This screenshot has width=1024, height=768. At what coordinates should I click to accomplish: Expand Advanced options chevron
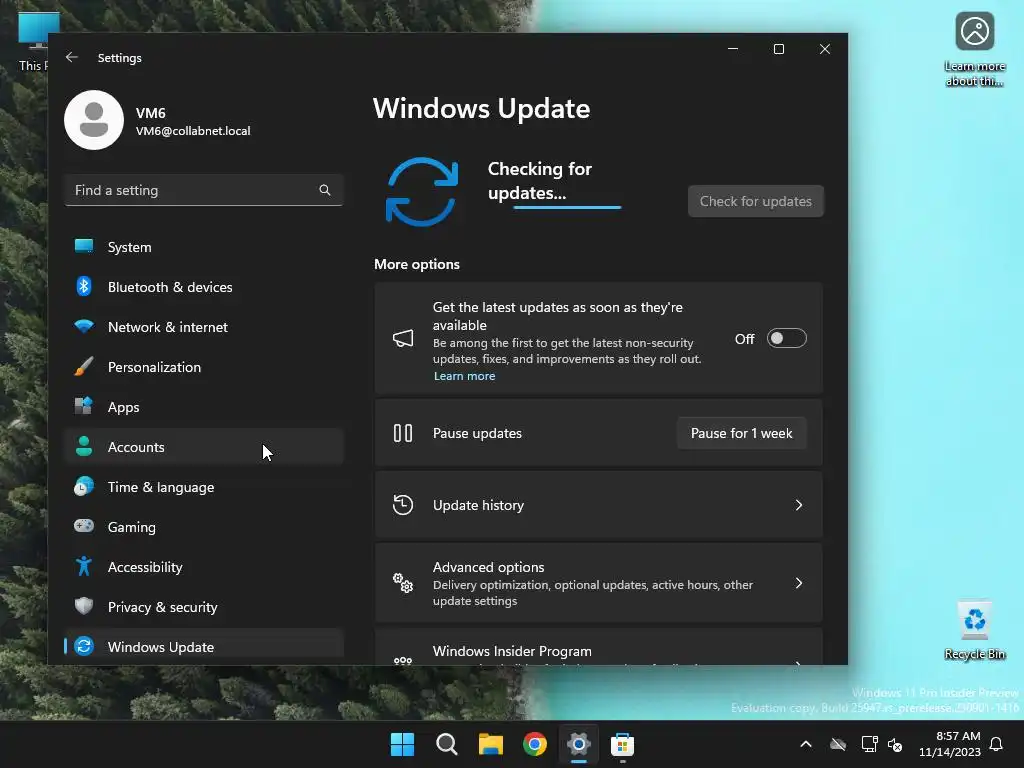799,583
